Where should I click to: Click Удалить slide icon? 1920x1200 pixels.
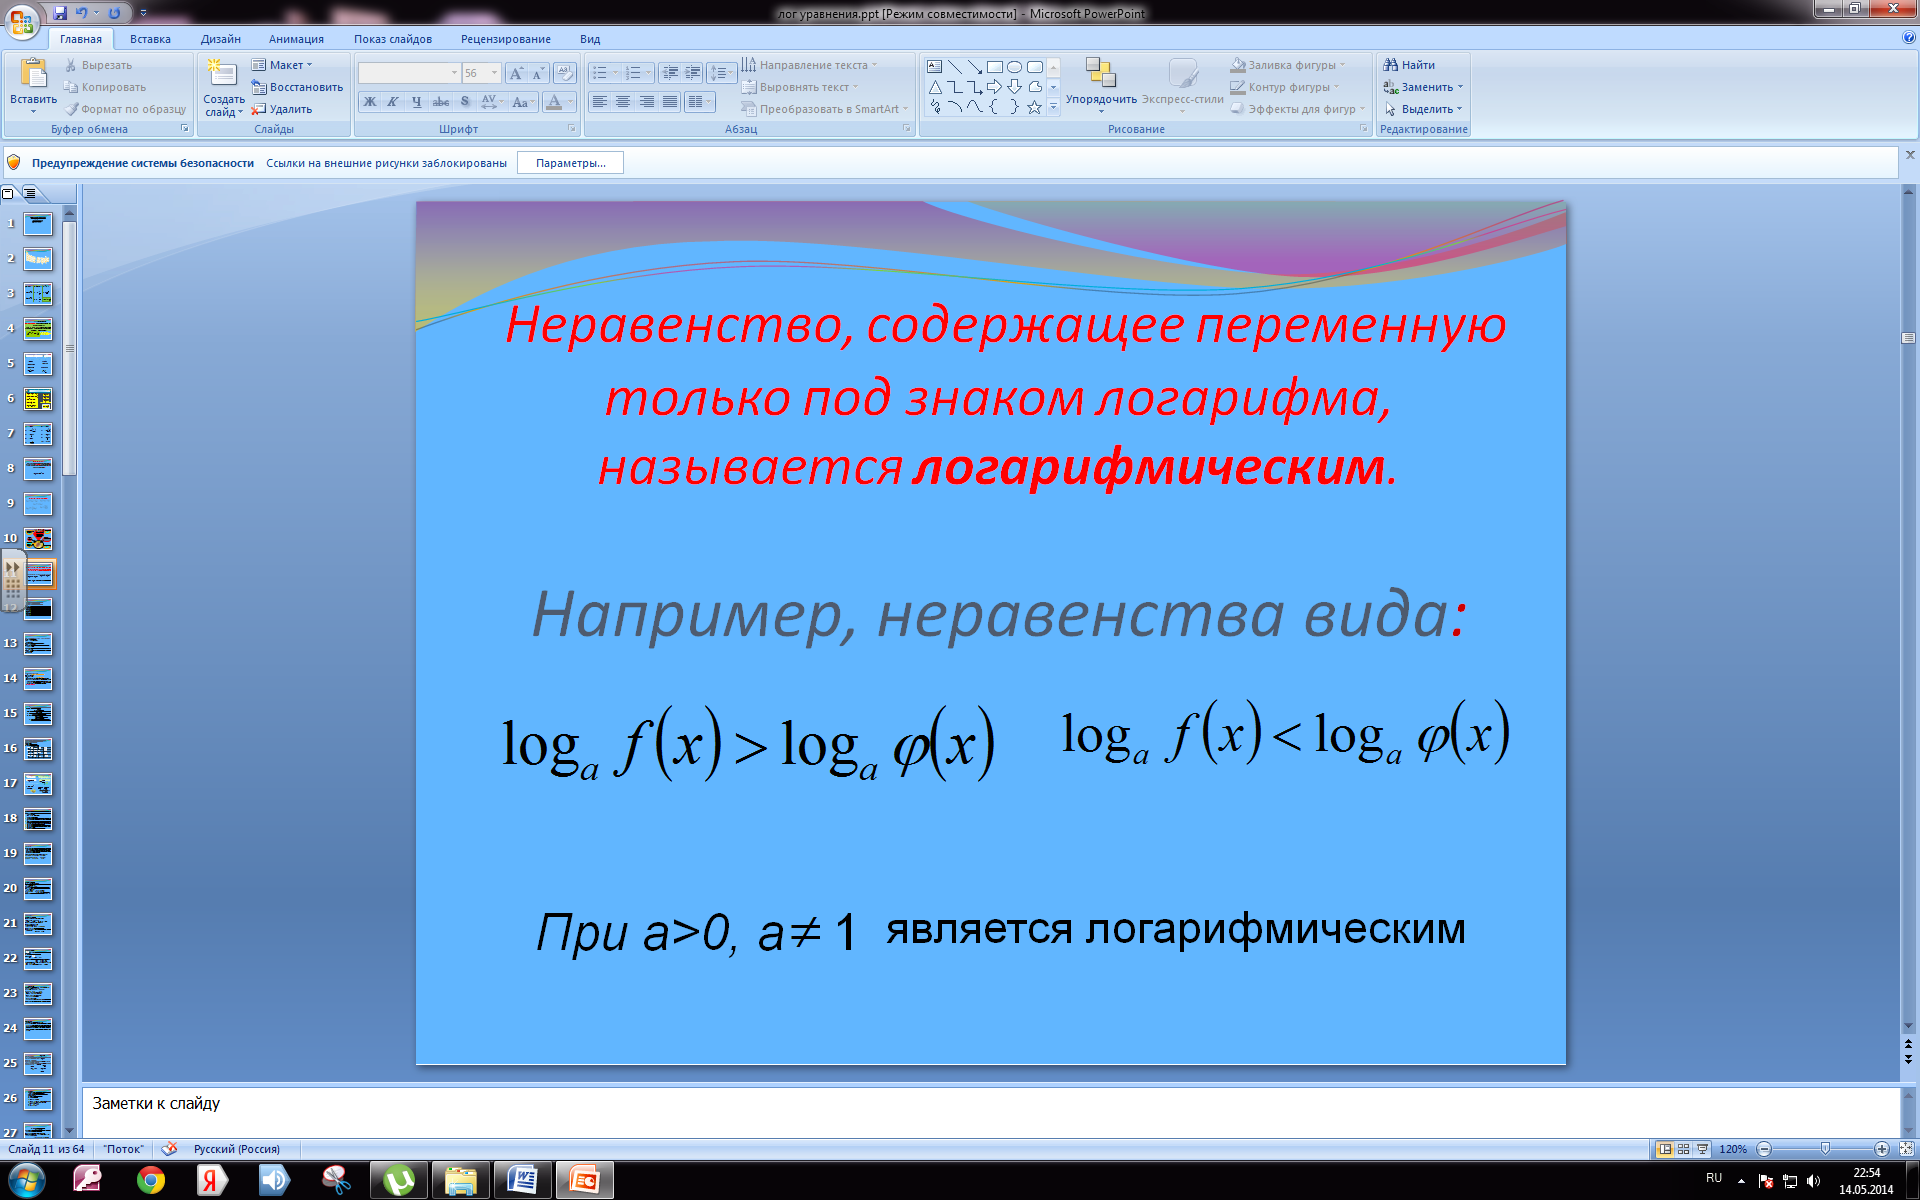coord(259,109)
